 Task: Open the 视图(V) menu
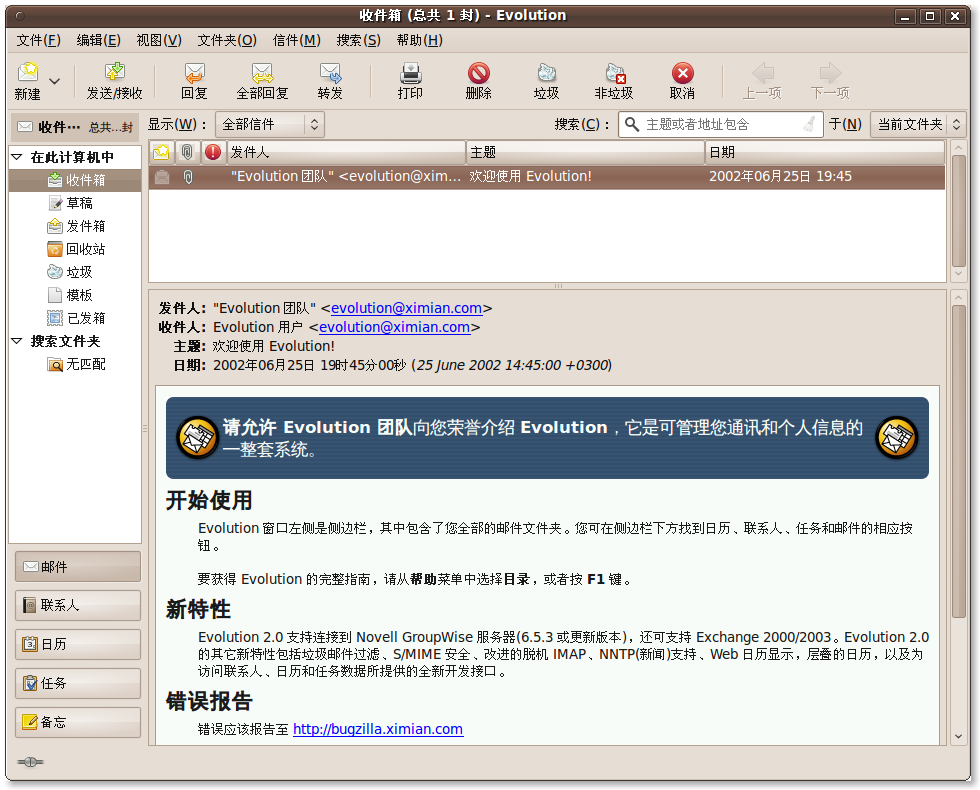(159, 40)
